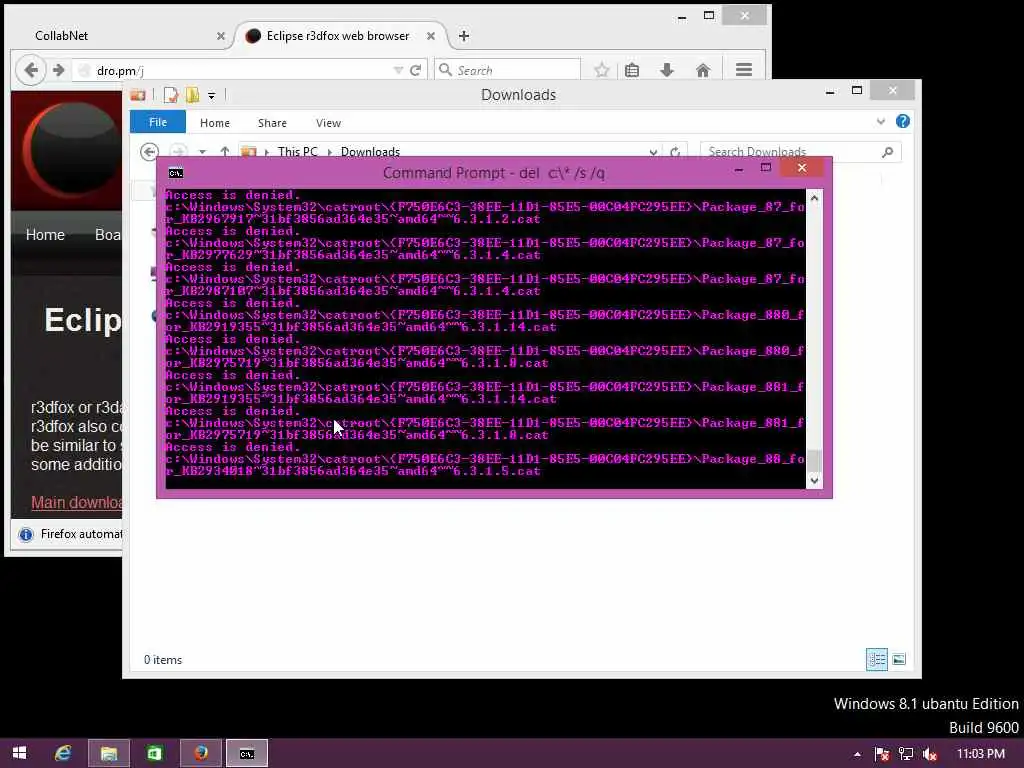Go back in Explorer Downloads window
1024x768 pixels.
tap(150, 152)
